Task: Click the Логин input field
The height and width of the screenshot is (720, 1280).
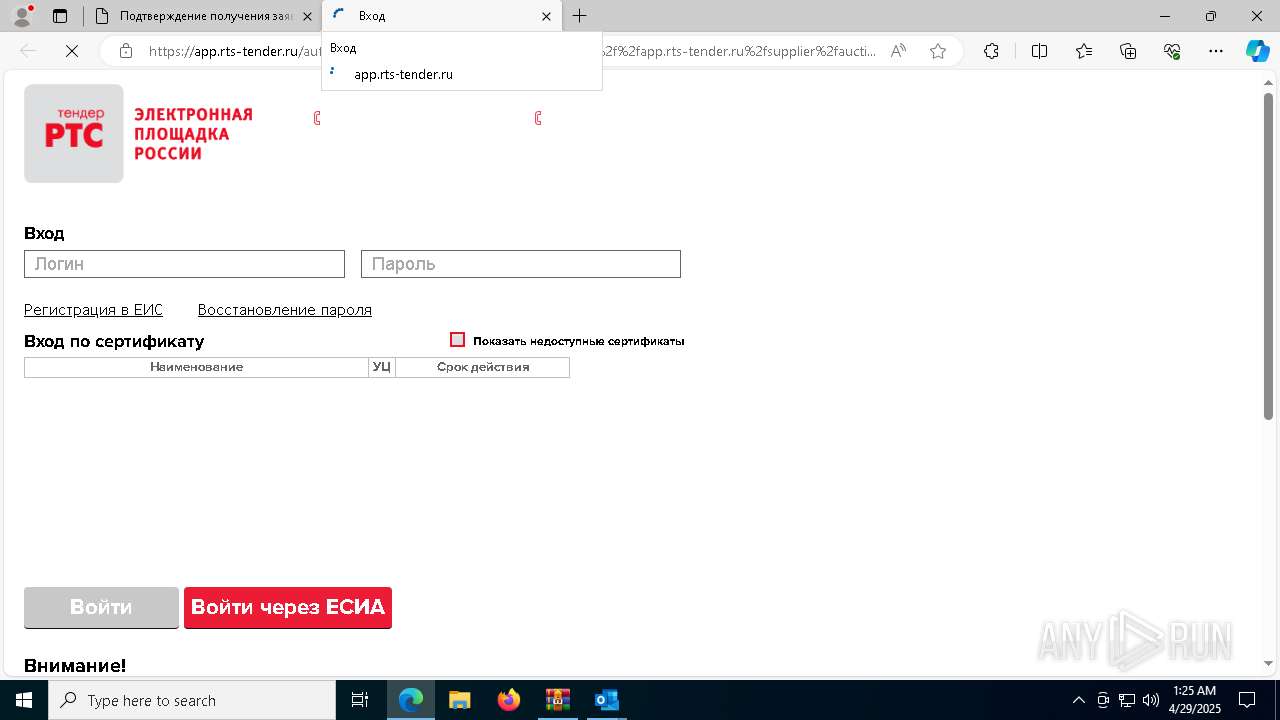Action: coord(184,264)
